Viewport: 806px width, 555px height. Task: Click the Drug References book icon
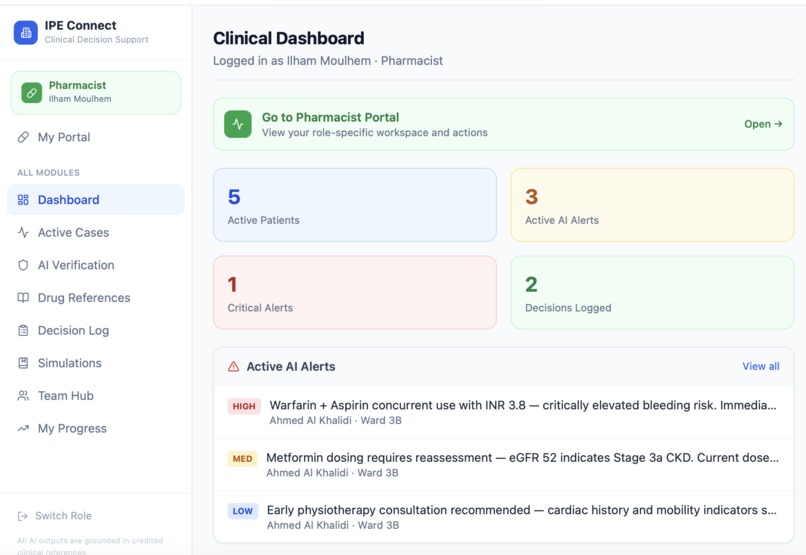tap(23, 298)
